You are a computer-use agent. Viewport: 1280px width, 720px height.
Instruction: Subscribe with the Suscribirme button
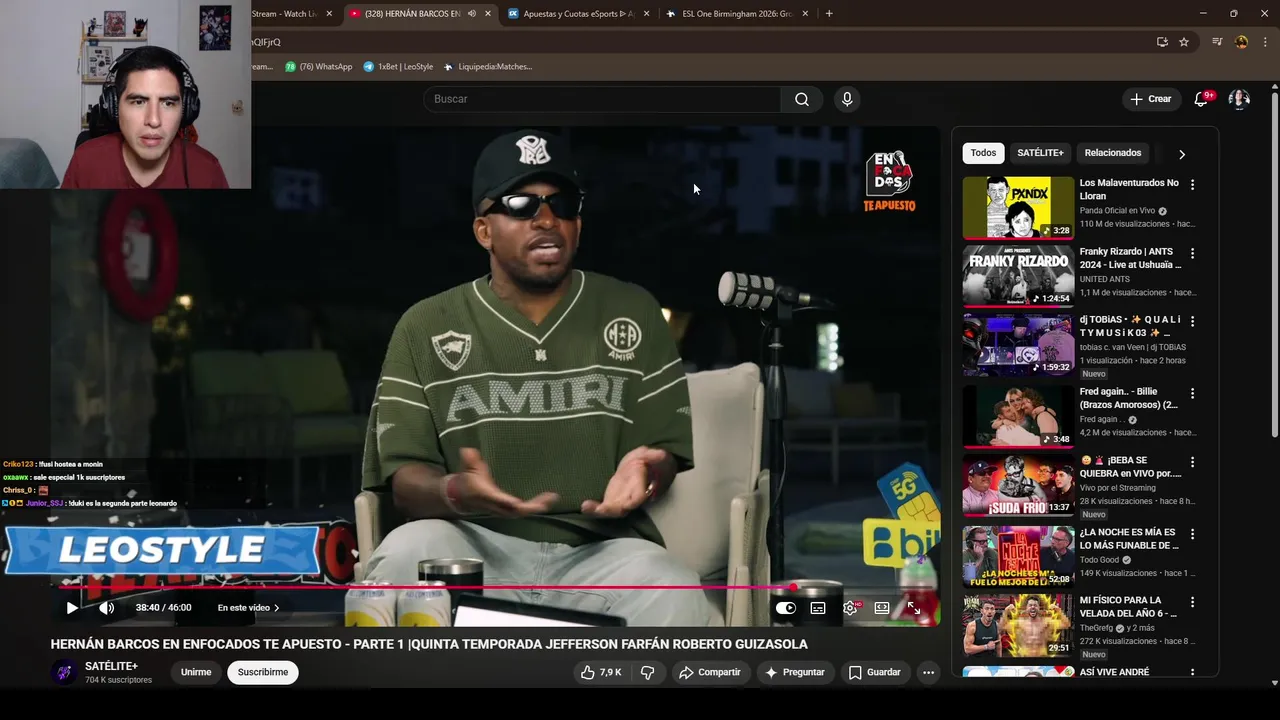pyautogui.click(x=263, y=673)
